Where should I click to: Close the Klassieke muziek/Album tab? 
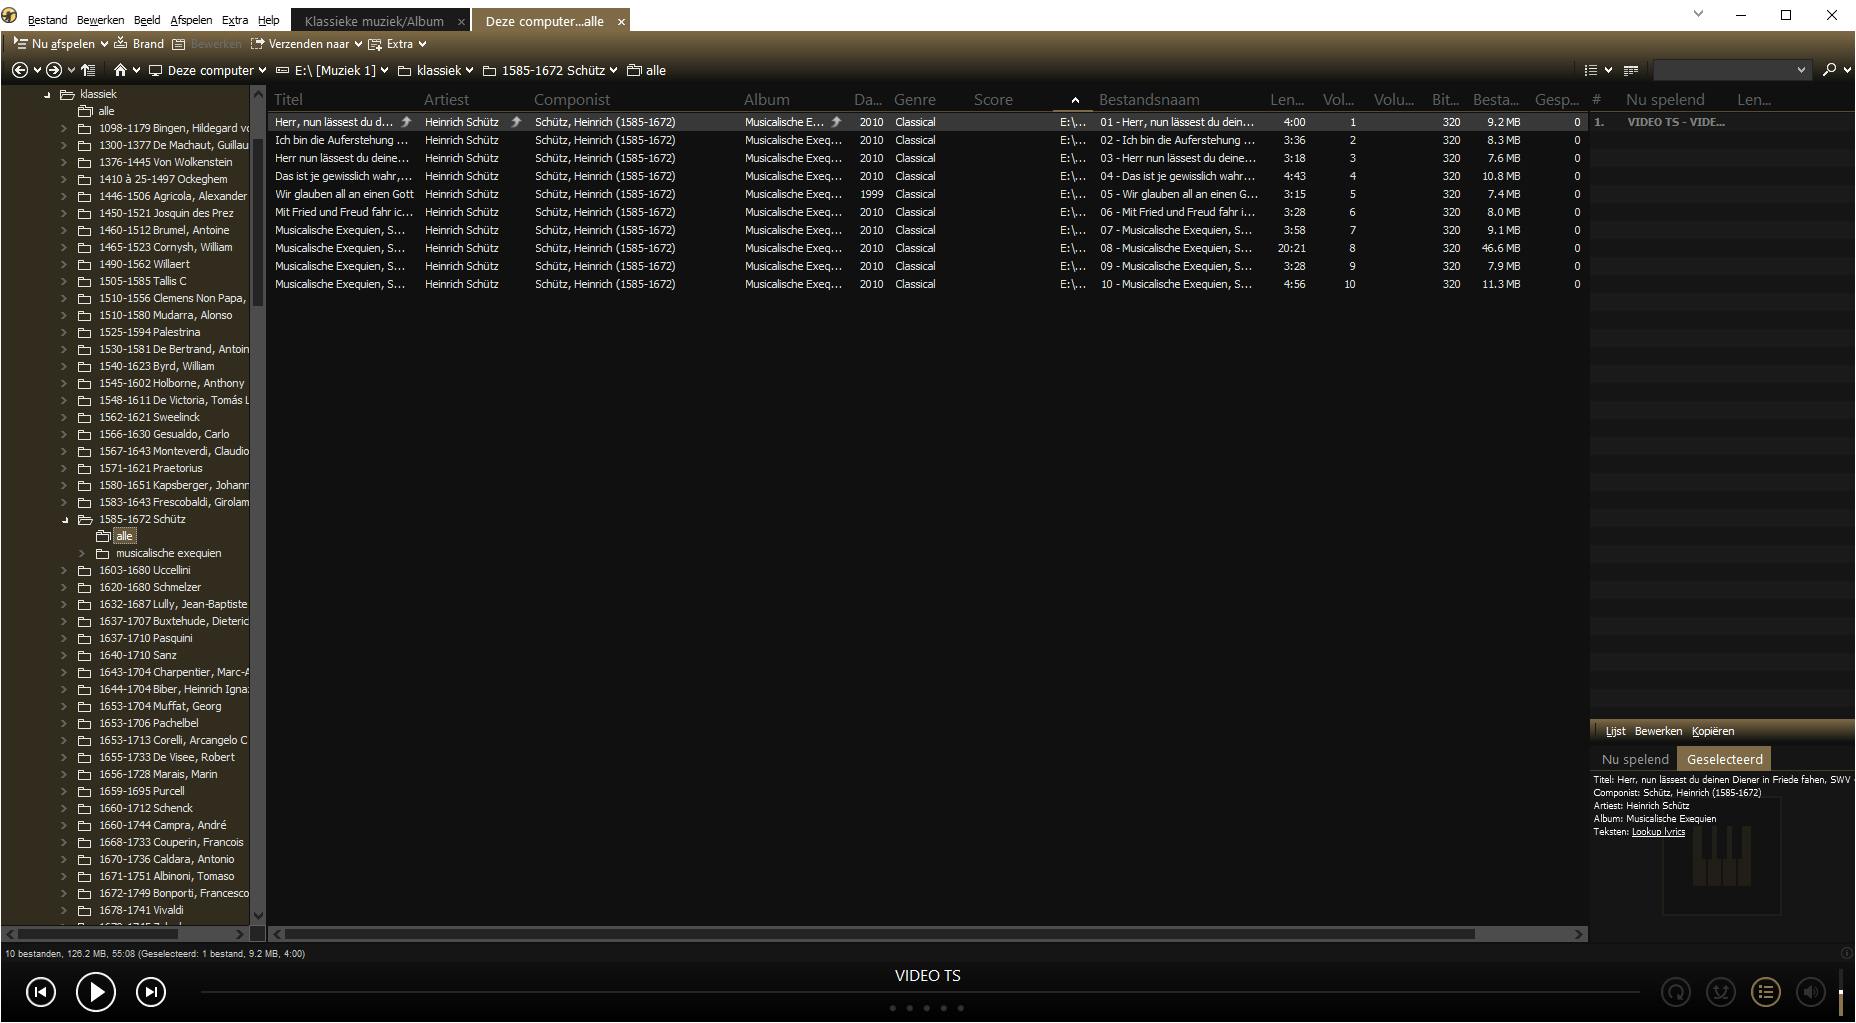pyautogui.click(x=461, y=21)
